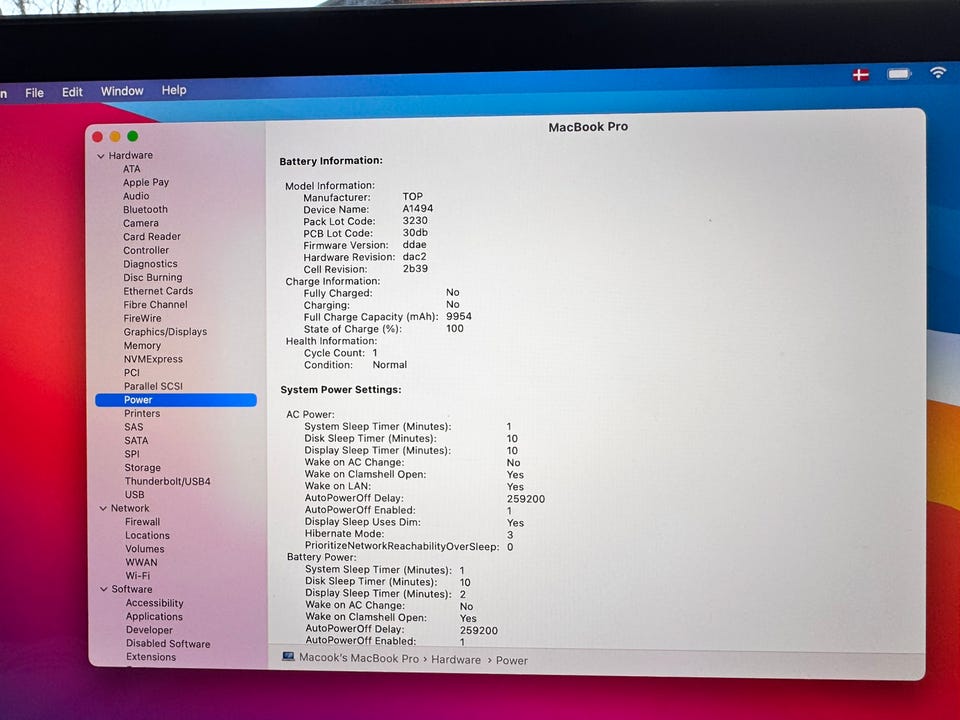Click the Full Charge Capacity value 9954
This screenshot has width=960, height=720.
[x=459, y=317]
